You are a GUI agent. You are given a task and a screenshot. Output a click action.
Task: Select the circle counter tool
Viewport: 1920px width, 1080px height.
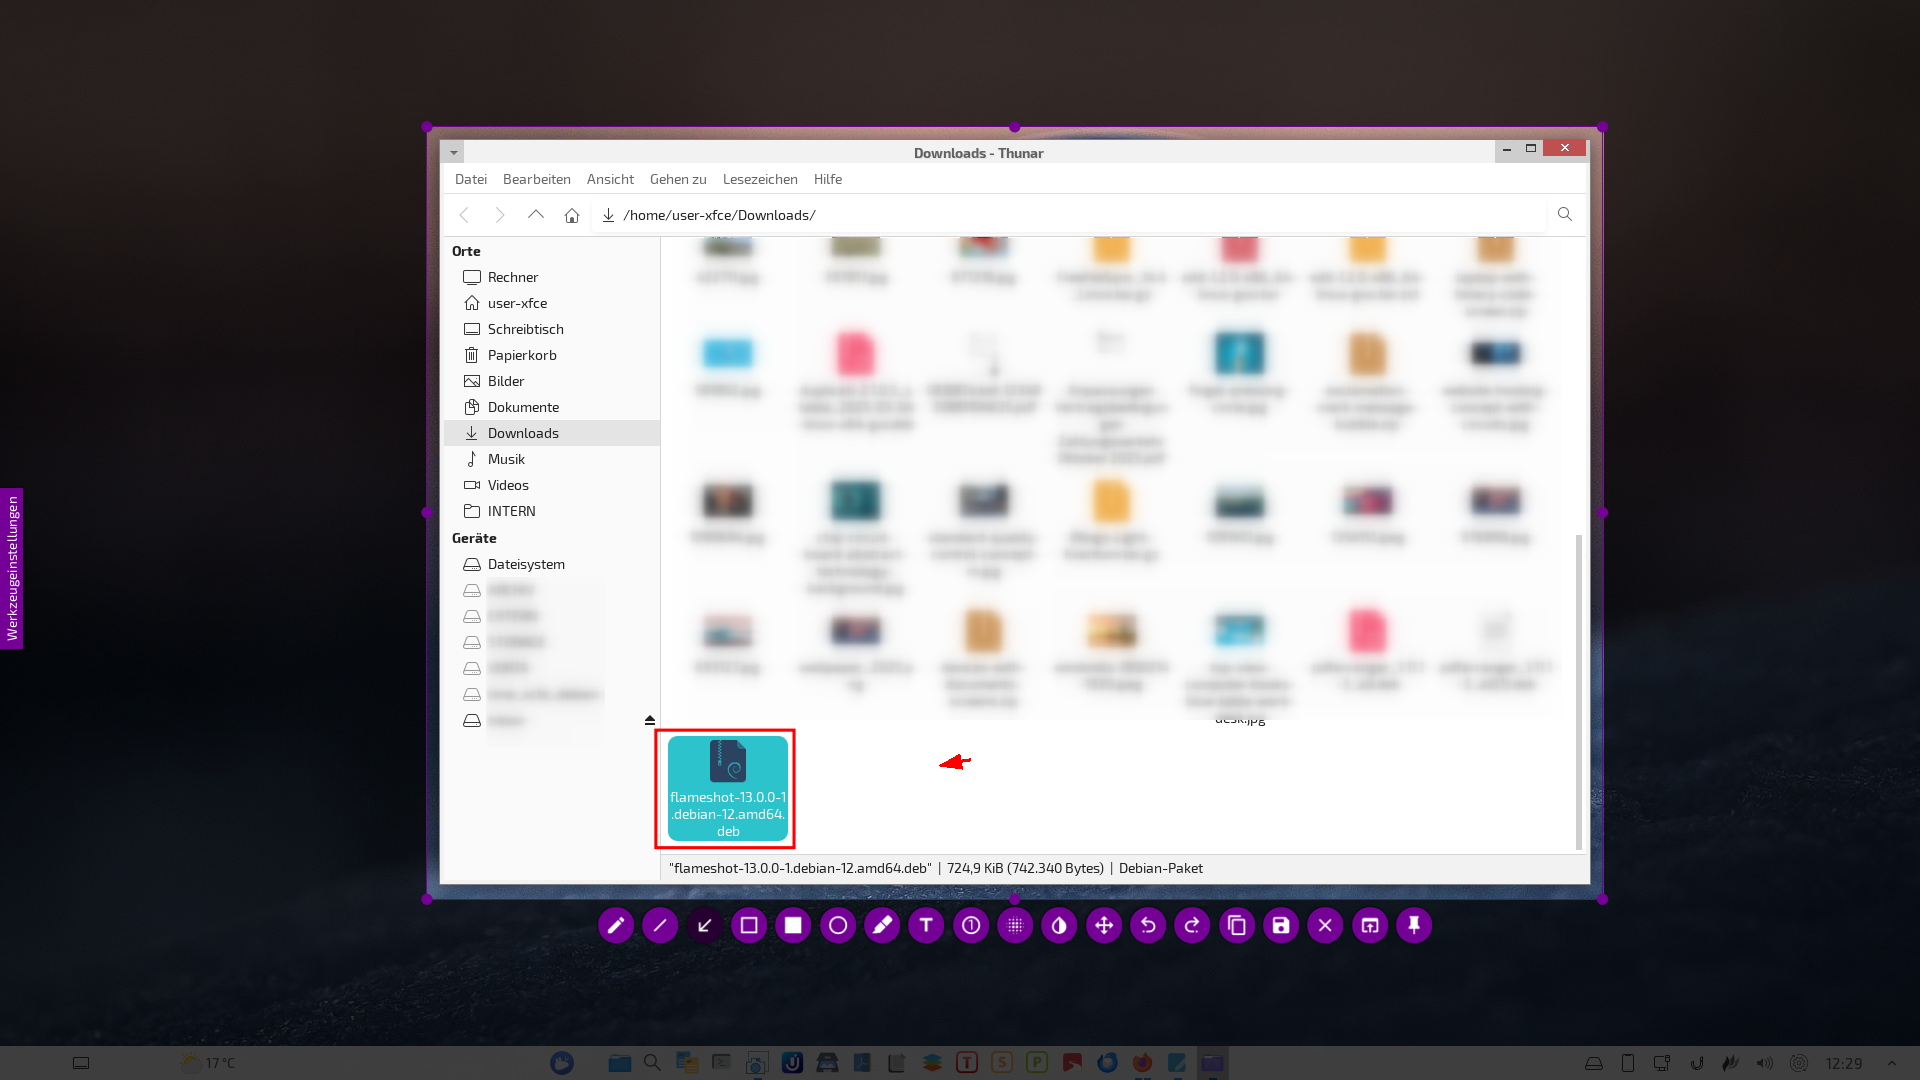[971, 926]
